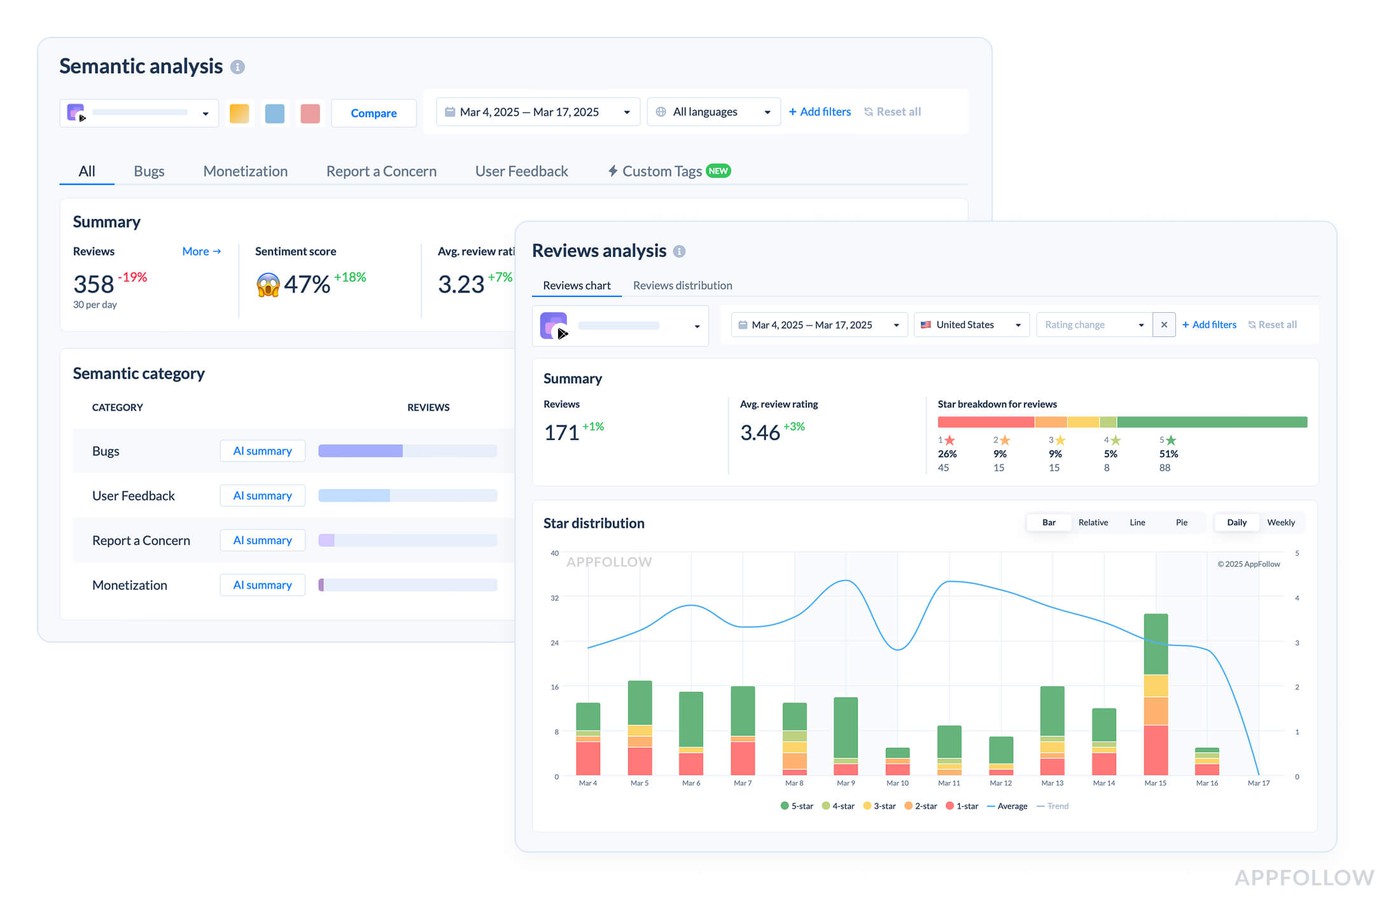The width and height of the screenshot is (1400, 913).
Task: Click the Reset all icon in Reviews analysis filters
Action: click(x=1250, y=324)
